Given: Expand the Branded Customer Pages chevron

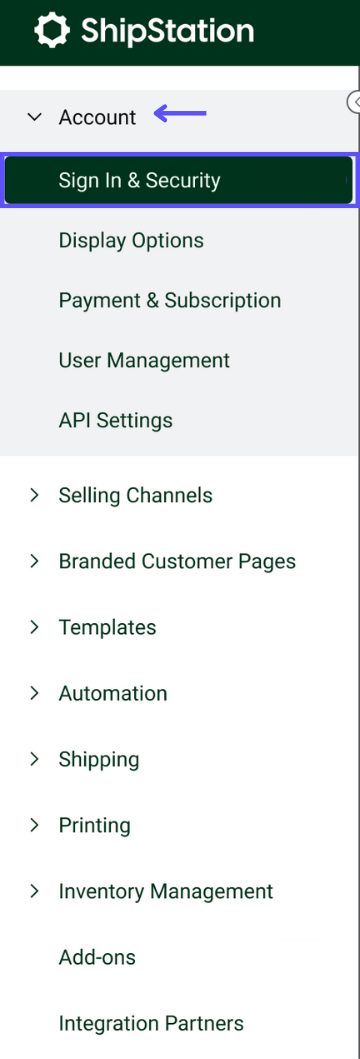Looking at the screenshot, I should [x=34, y=561].
